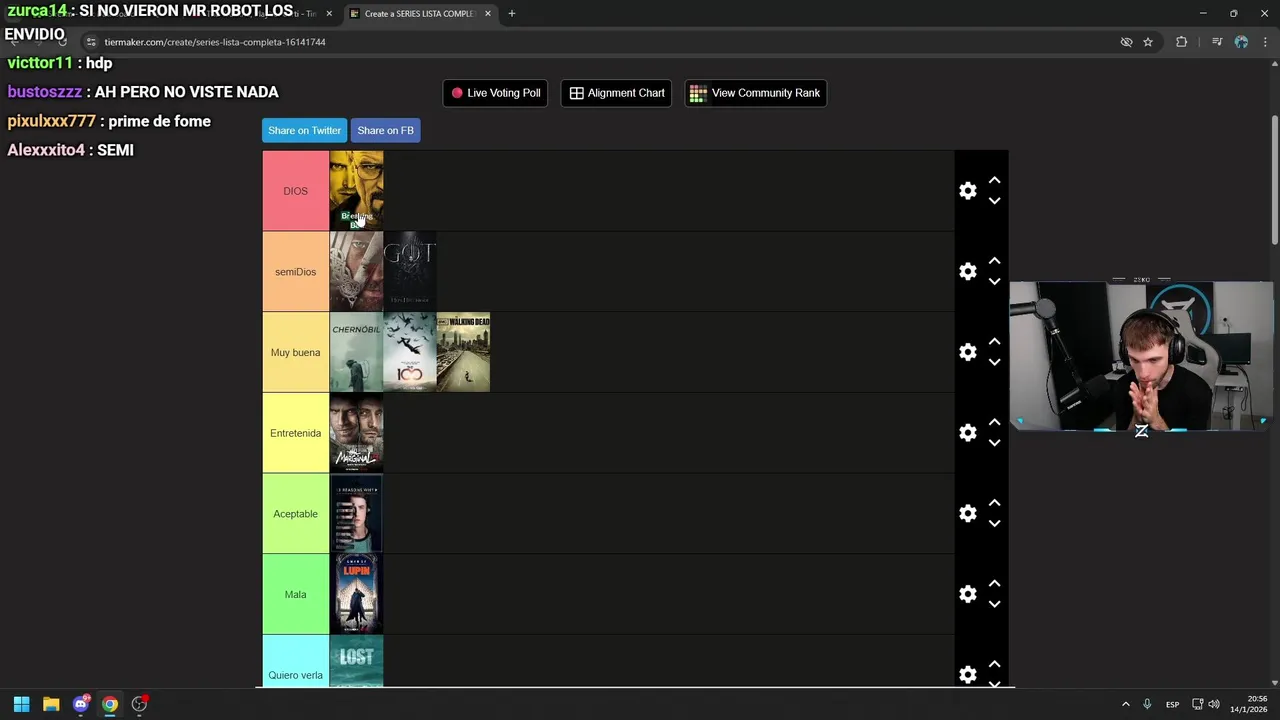Move Mala tier up with arrow
Screen dimensions: 1280x720
[x=994, y=584]
